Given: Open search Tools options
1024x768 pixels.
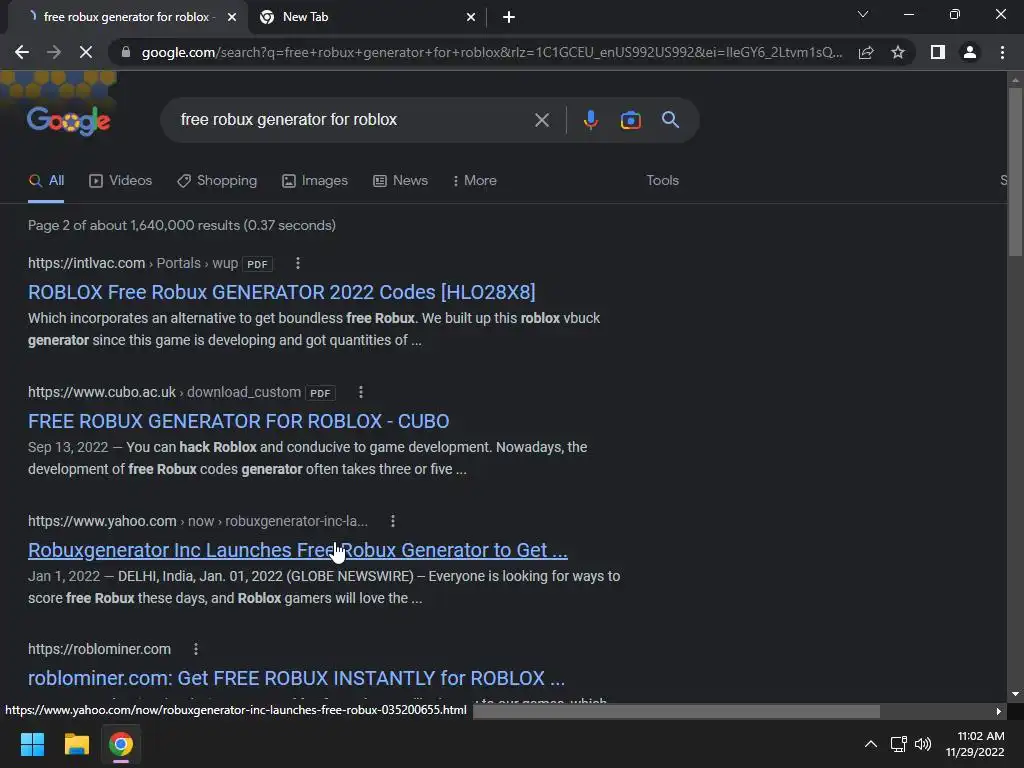Looking at the screenshot, I should (662, 181).
